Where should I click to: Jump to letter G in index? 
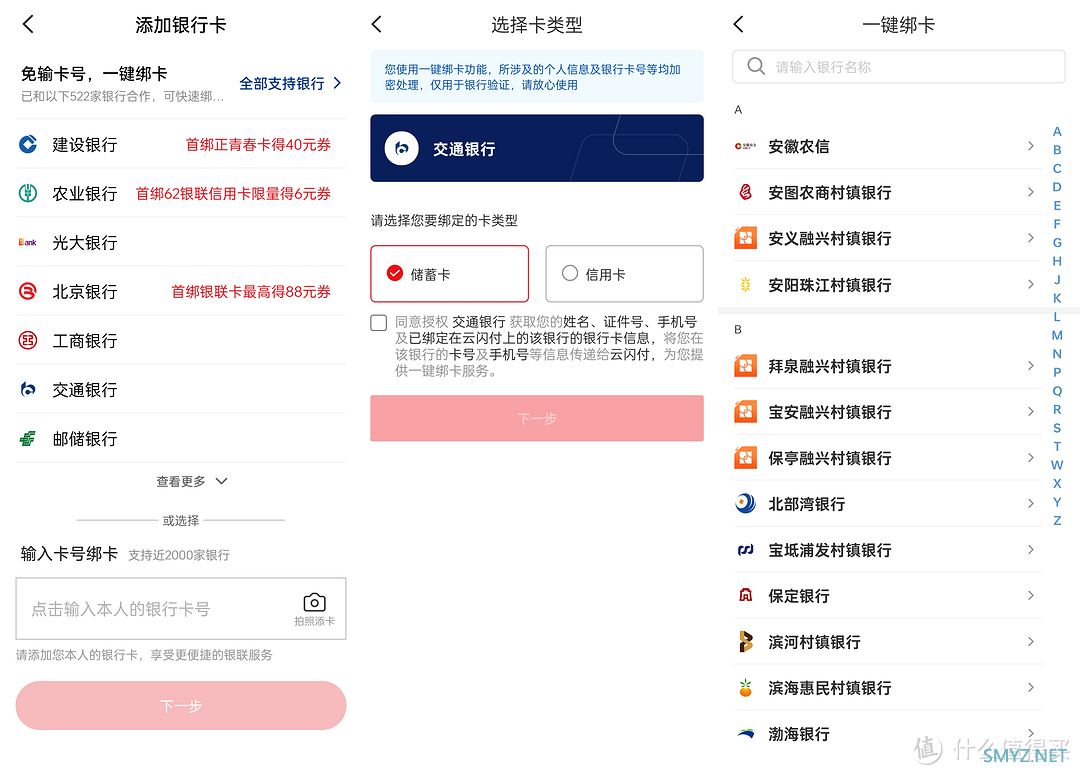1057,242
